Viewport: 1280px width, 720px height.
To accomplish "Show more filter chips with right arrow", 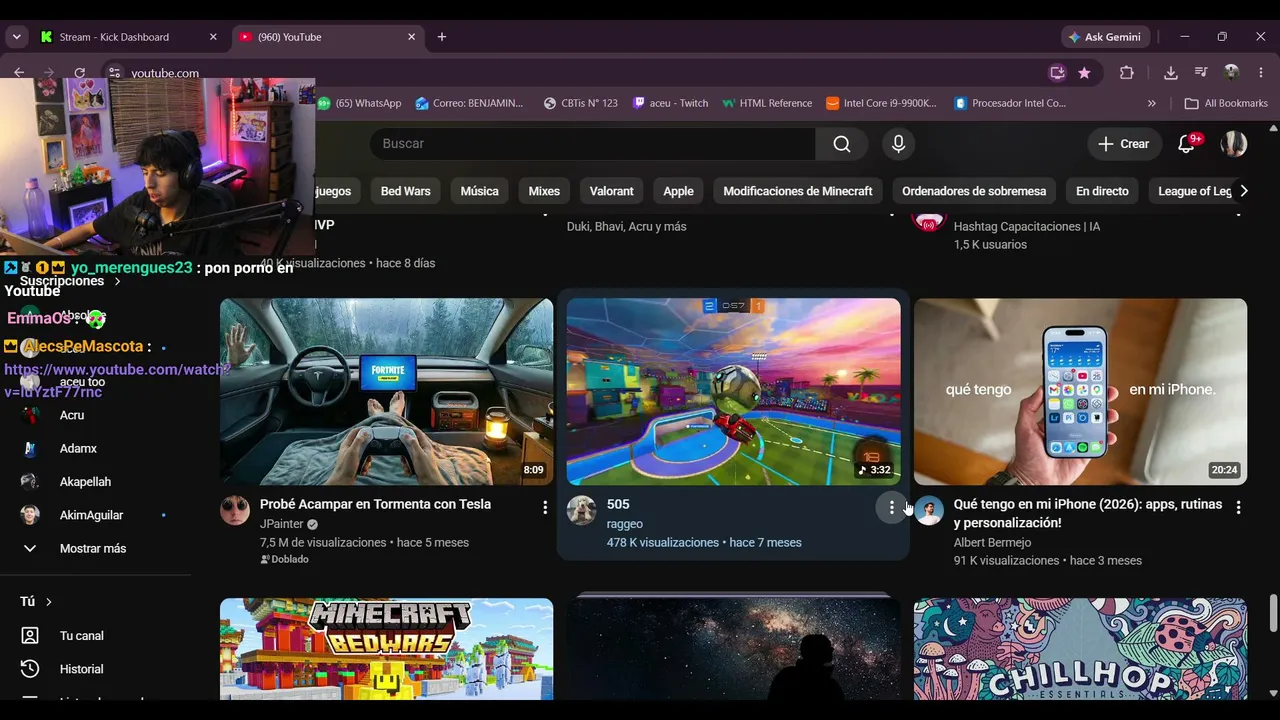I will tap(1244, 191).
